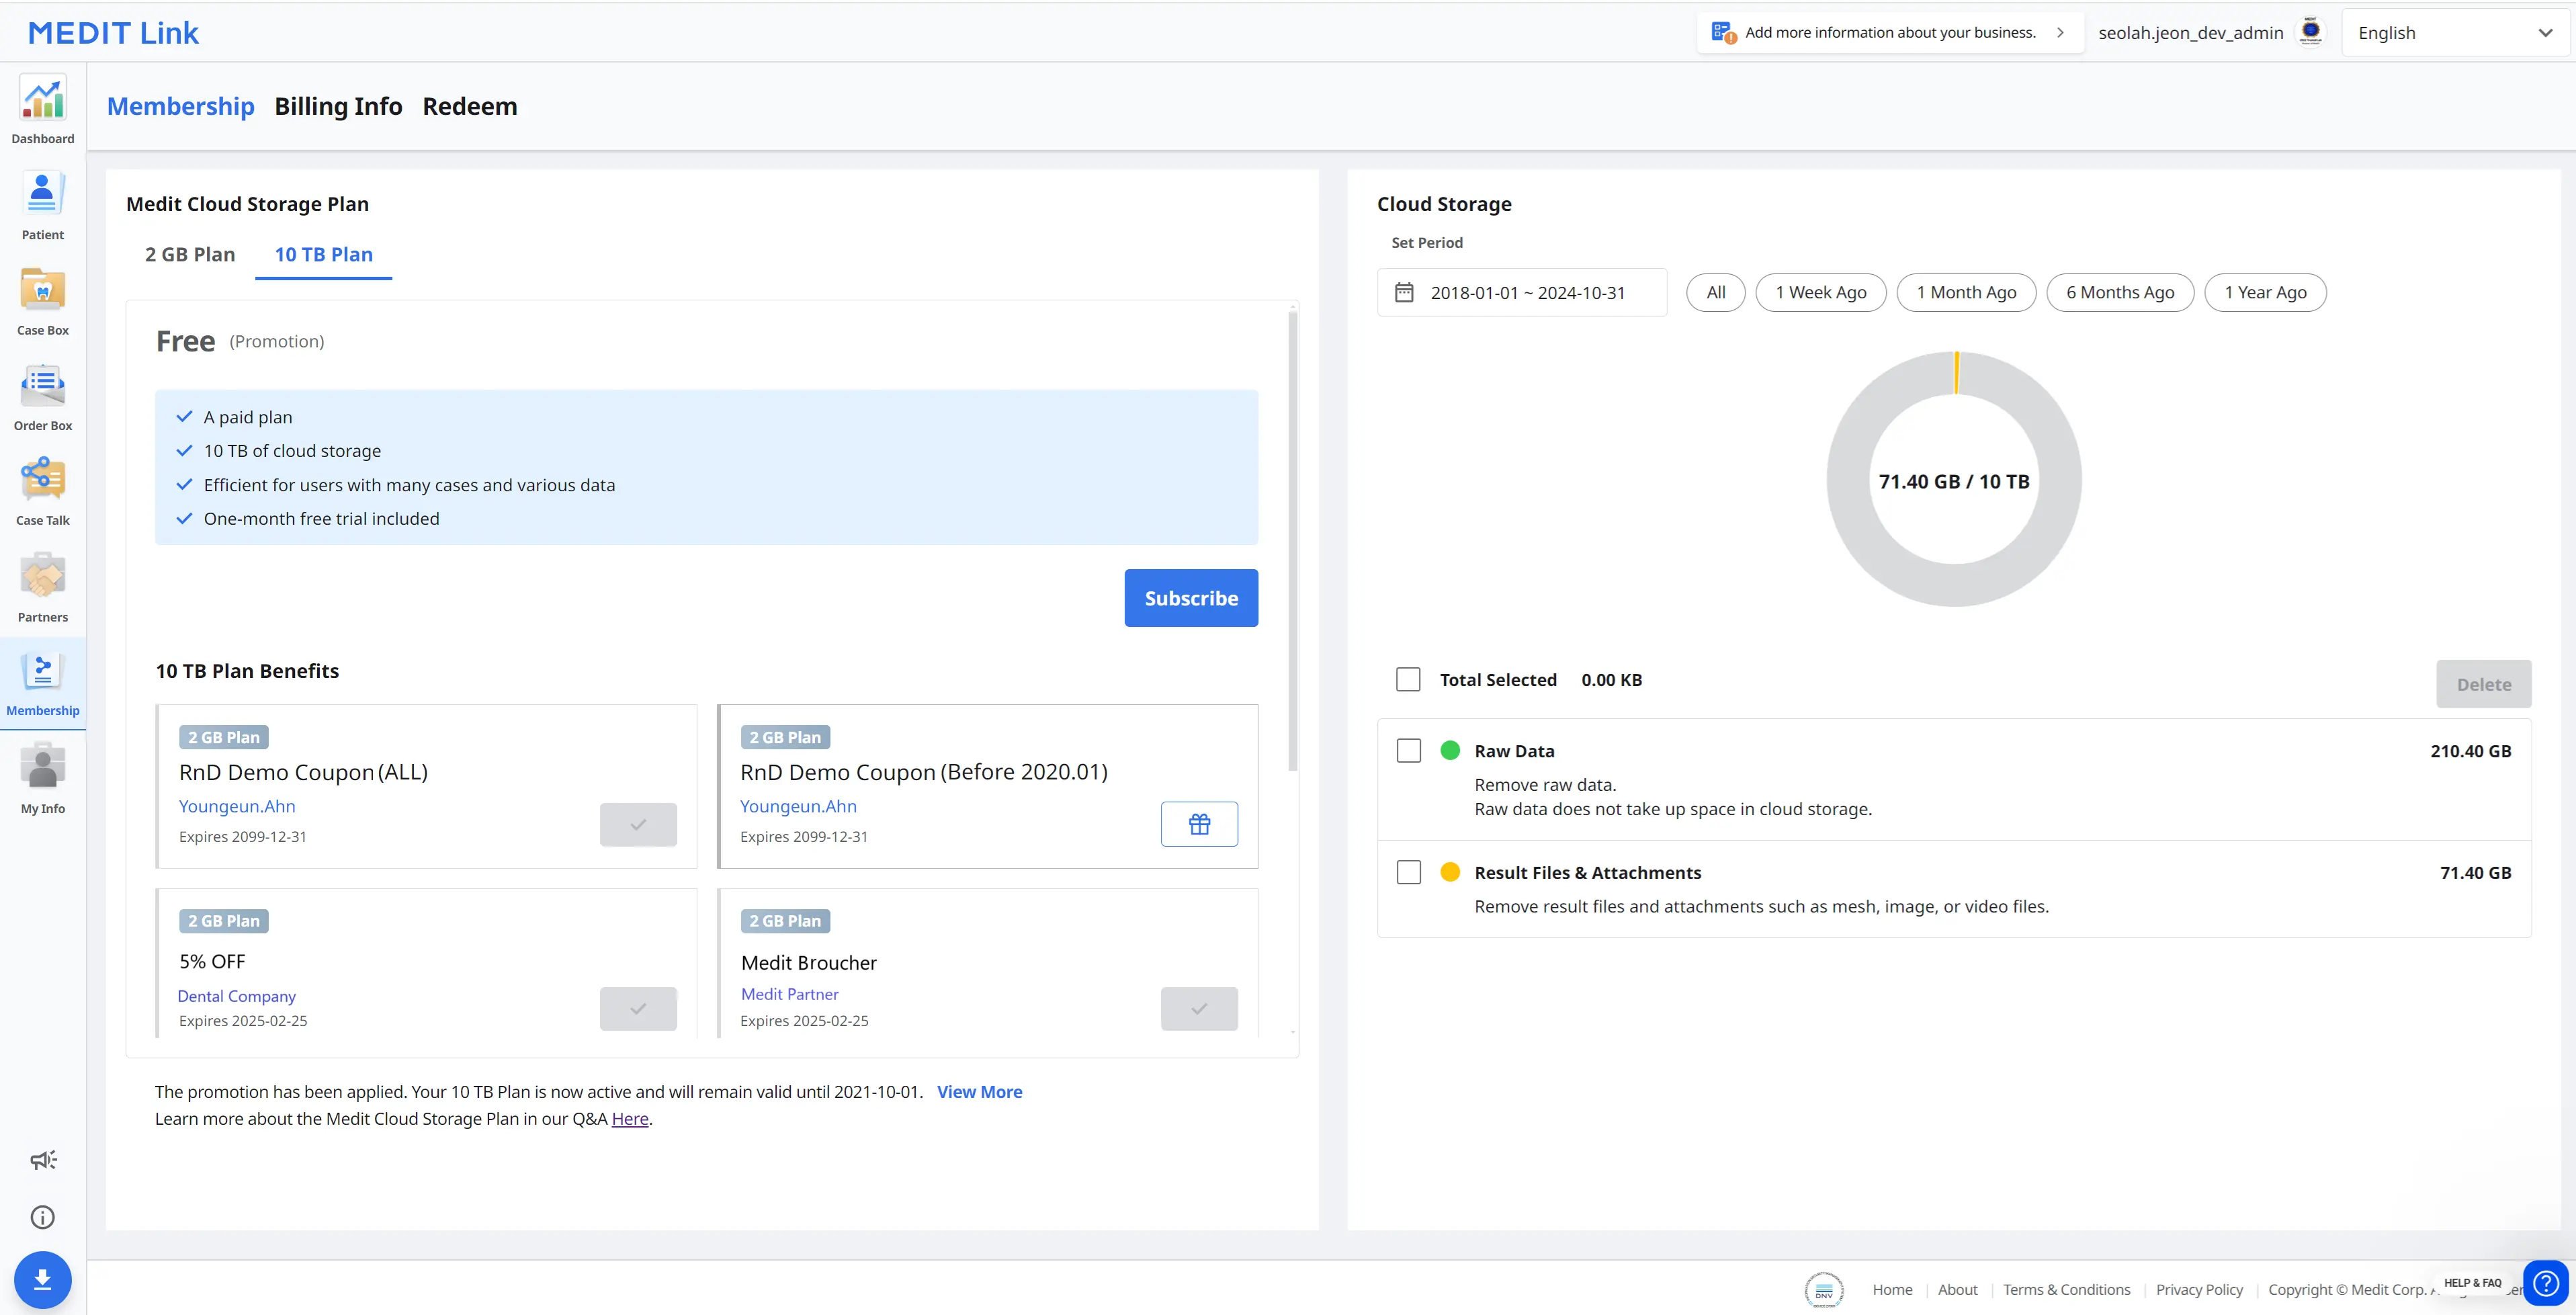Click the yellow Result Files color dot

(x=1449, y=871)
